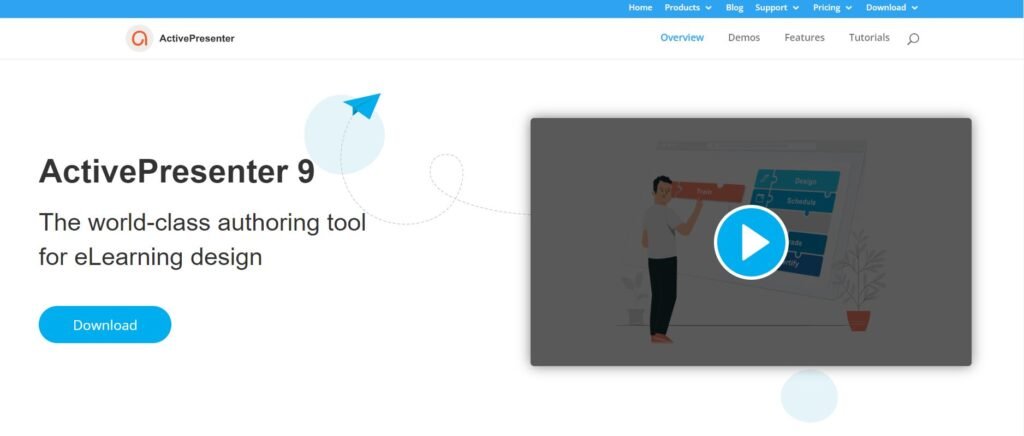The image size is (1024, 436).
Task: Go to Home in top bar
Action: pos(640,8)
